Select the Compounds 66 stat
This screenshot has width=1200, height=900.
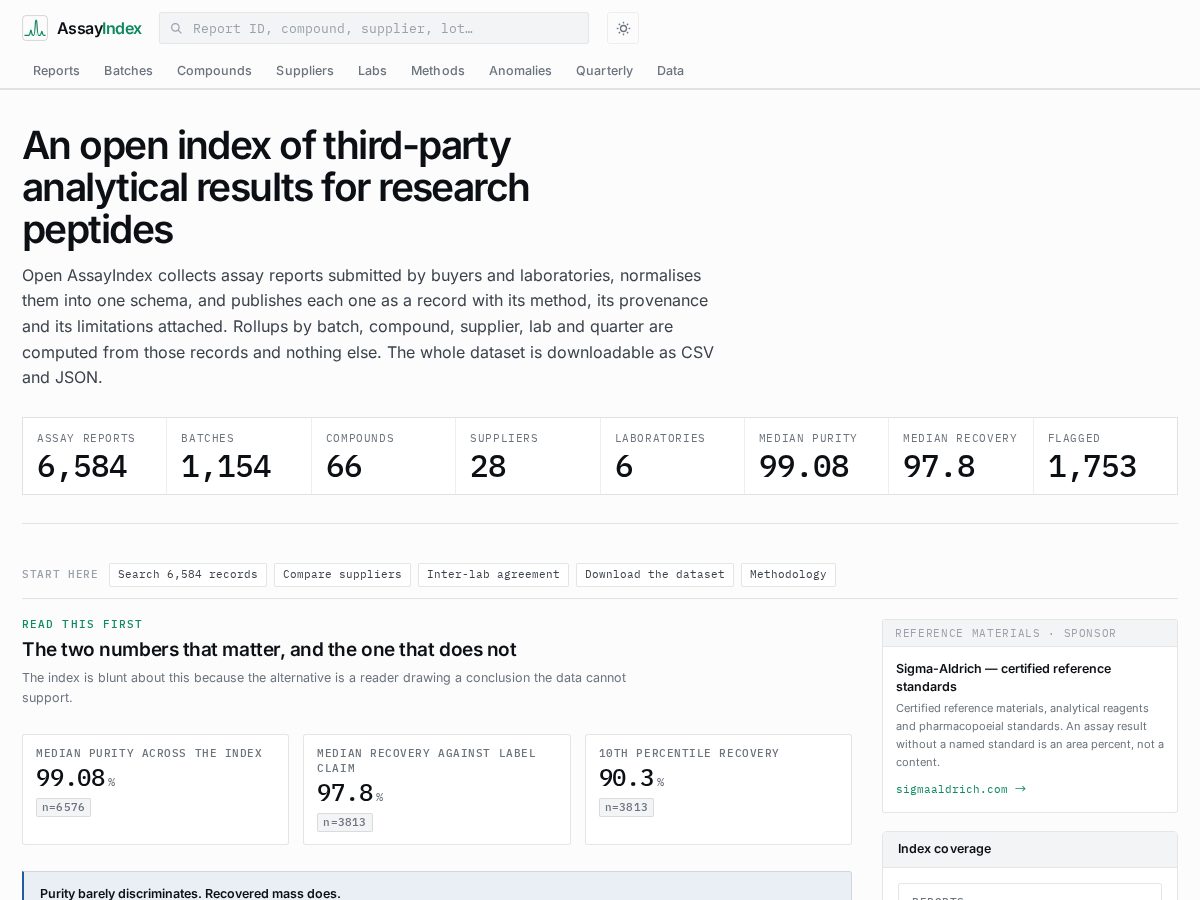[383, 456]
